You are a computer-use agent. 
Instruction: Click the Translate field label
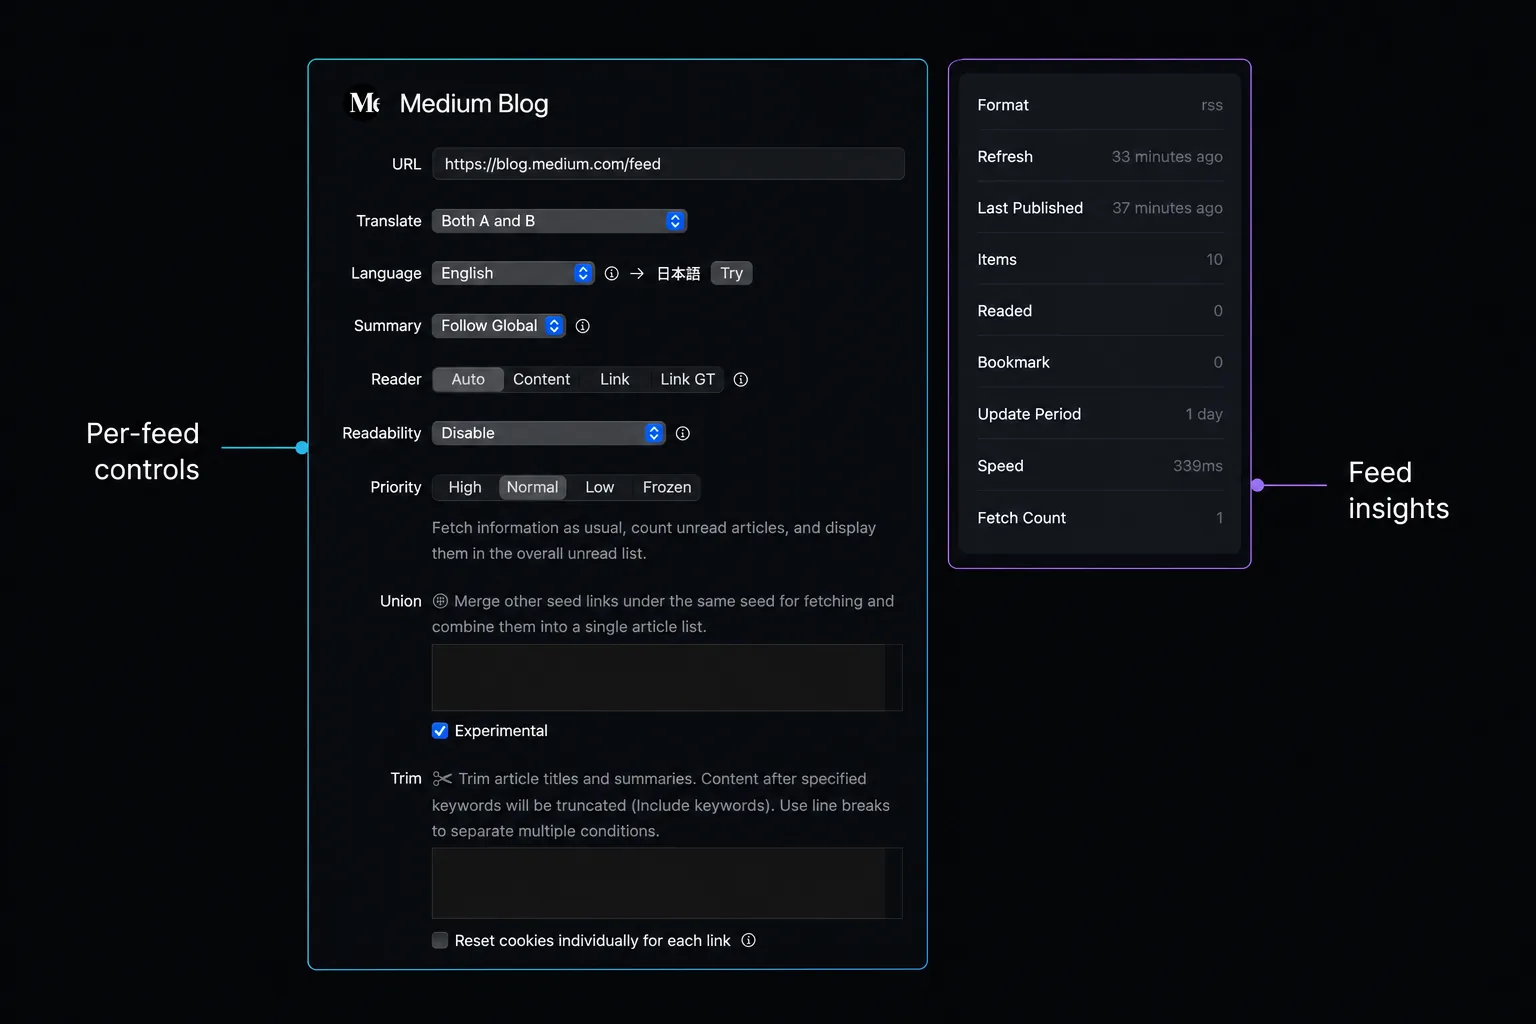tap(389, 221)
